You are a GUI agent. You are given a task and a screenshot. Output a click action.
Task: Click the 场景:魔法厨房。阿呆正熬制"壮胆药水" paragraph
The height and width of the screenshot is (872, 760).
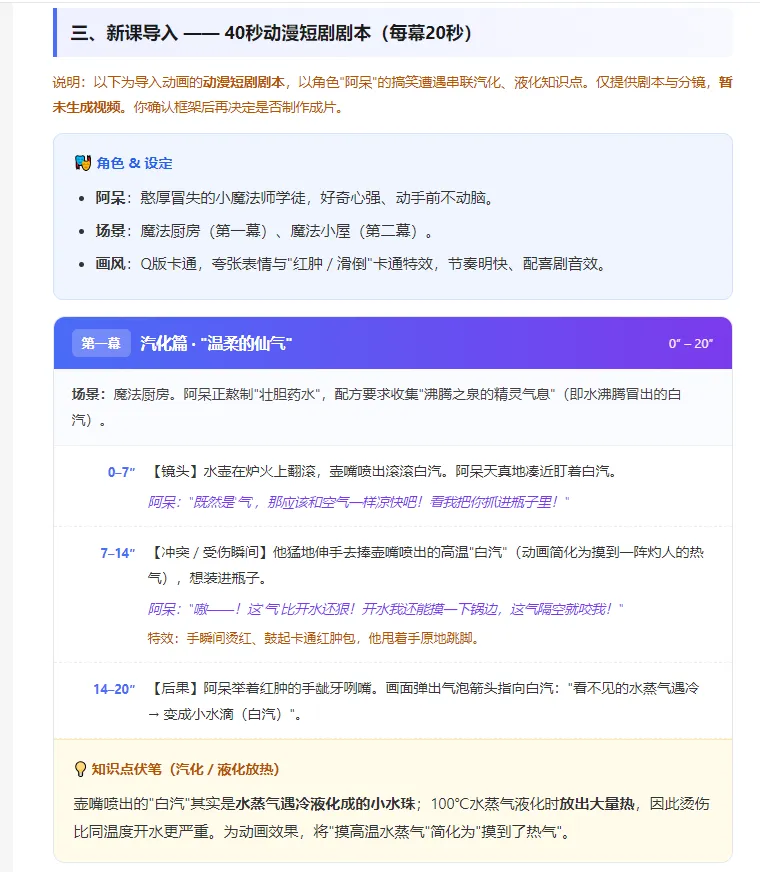click(377, 407)
